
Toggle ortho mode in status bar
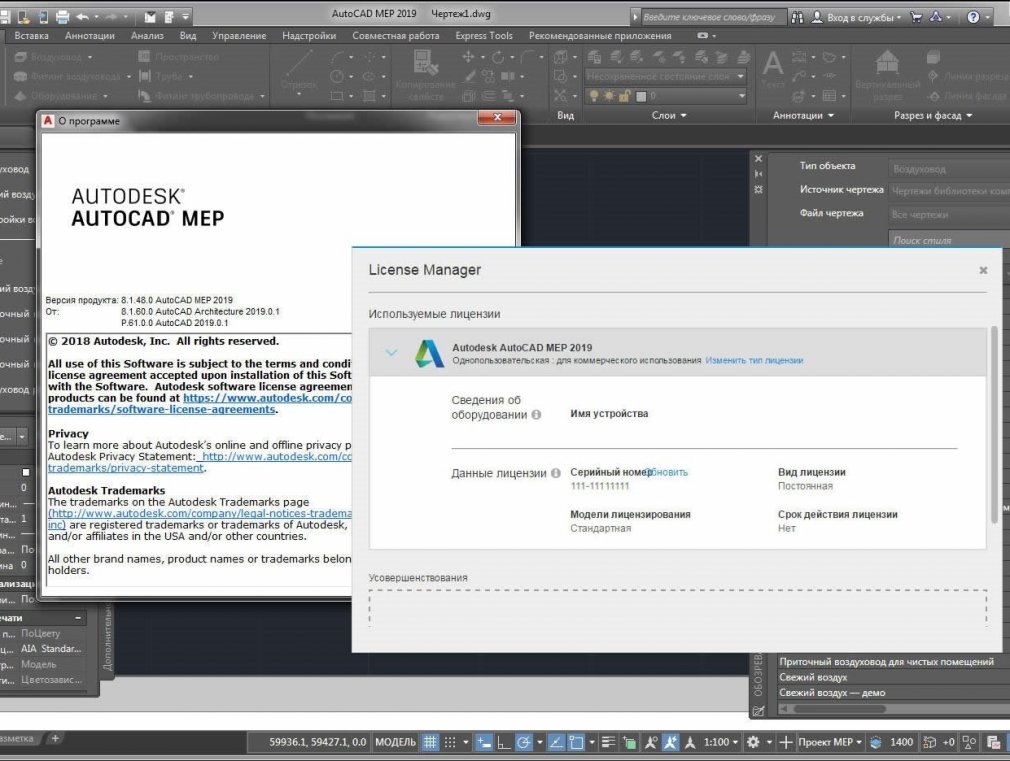click(x=504, y=742)
